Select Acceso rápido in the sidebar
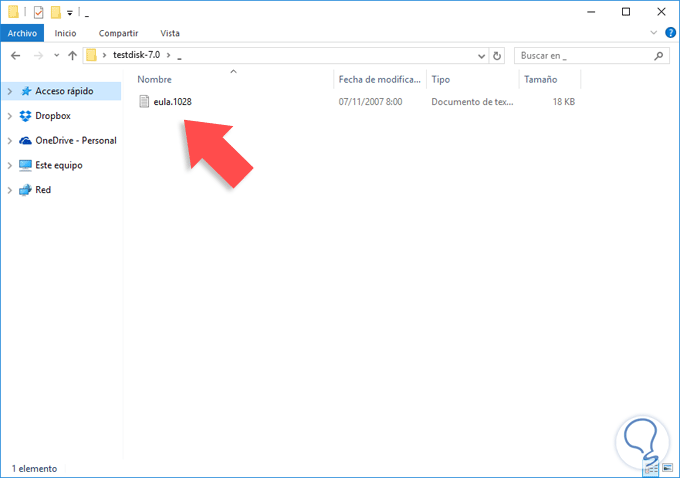680x478 pixels. click(64, 91)
